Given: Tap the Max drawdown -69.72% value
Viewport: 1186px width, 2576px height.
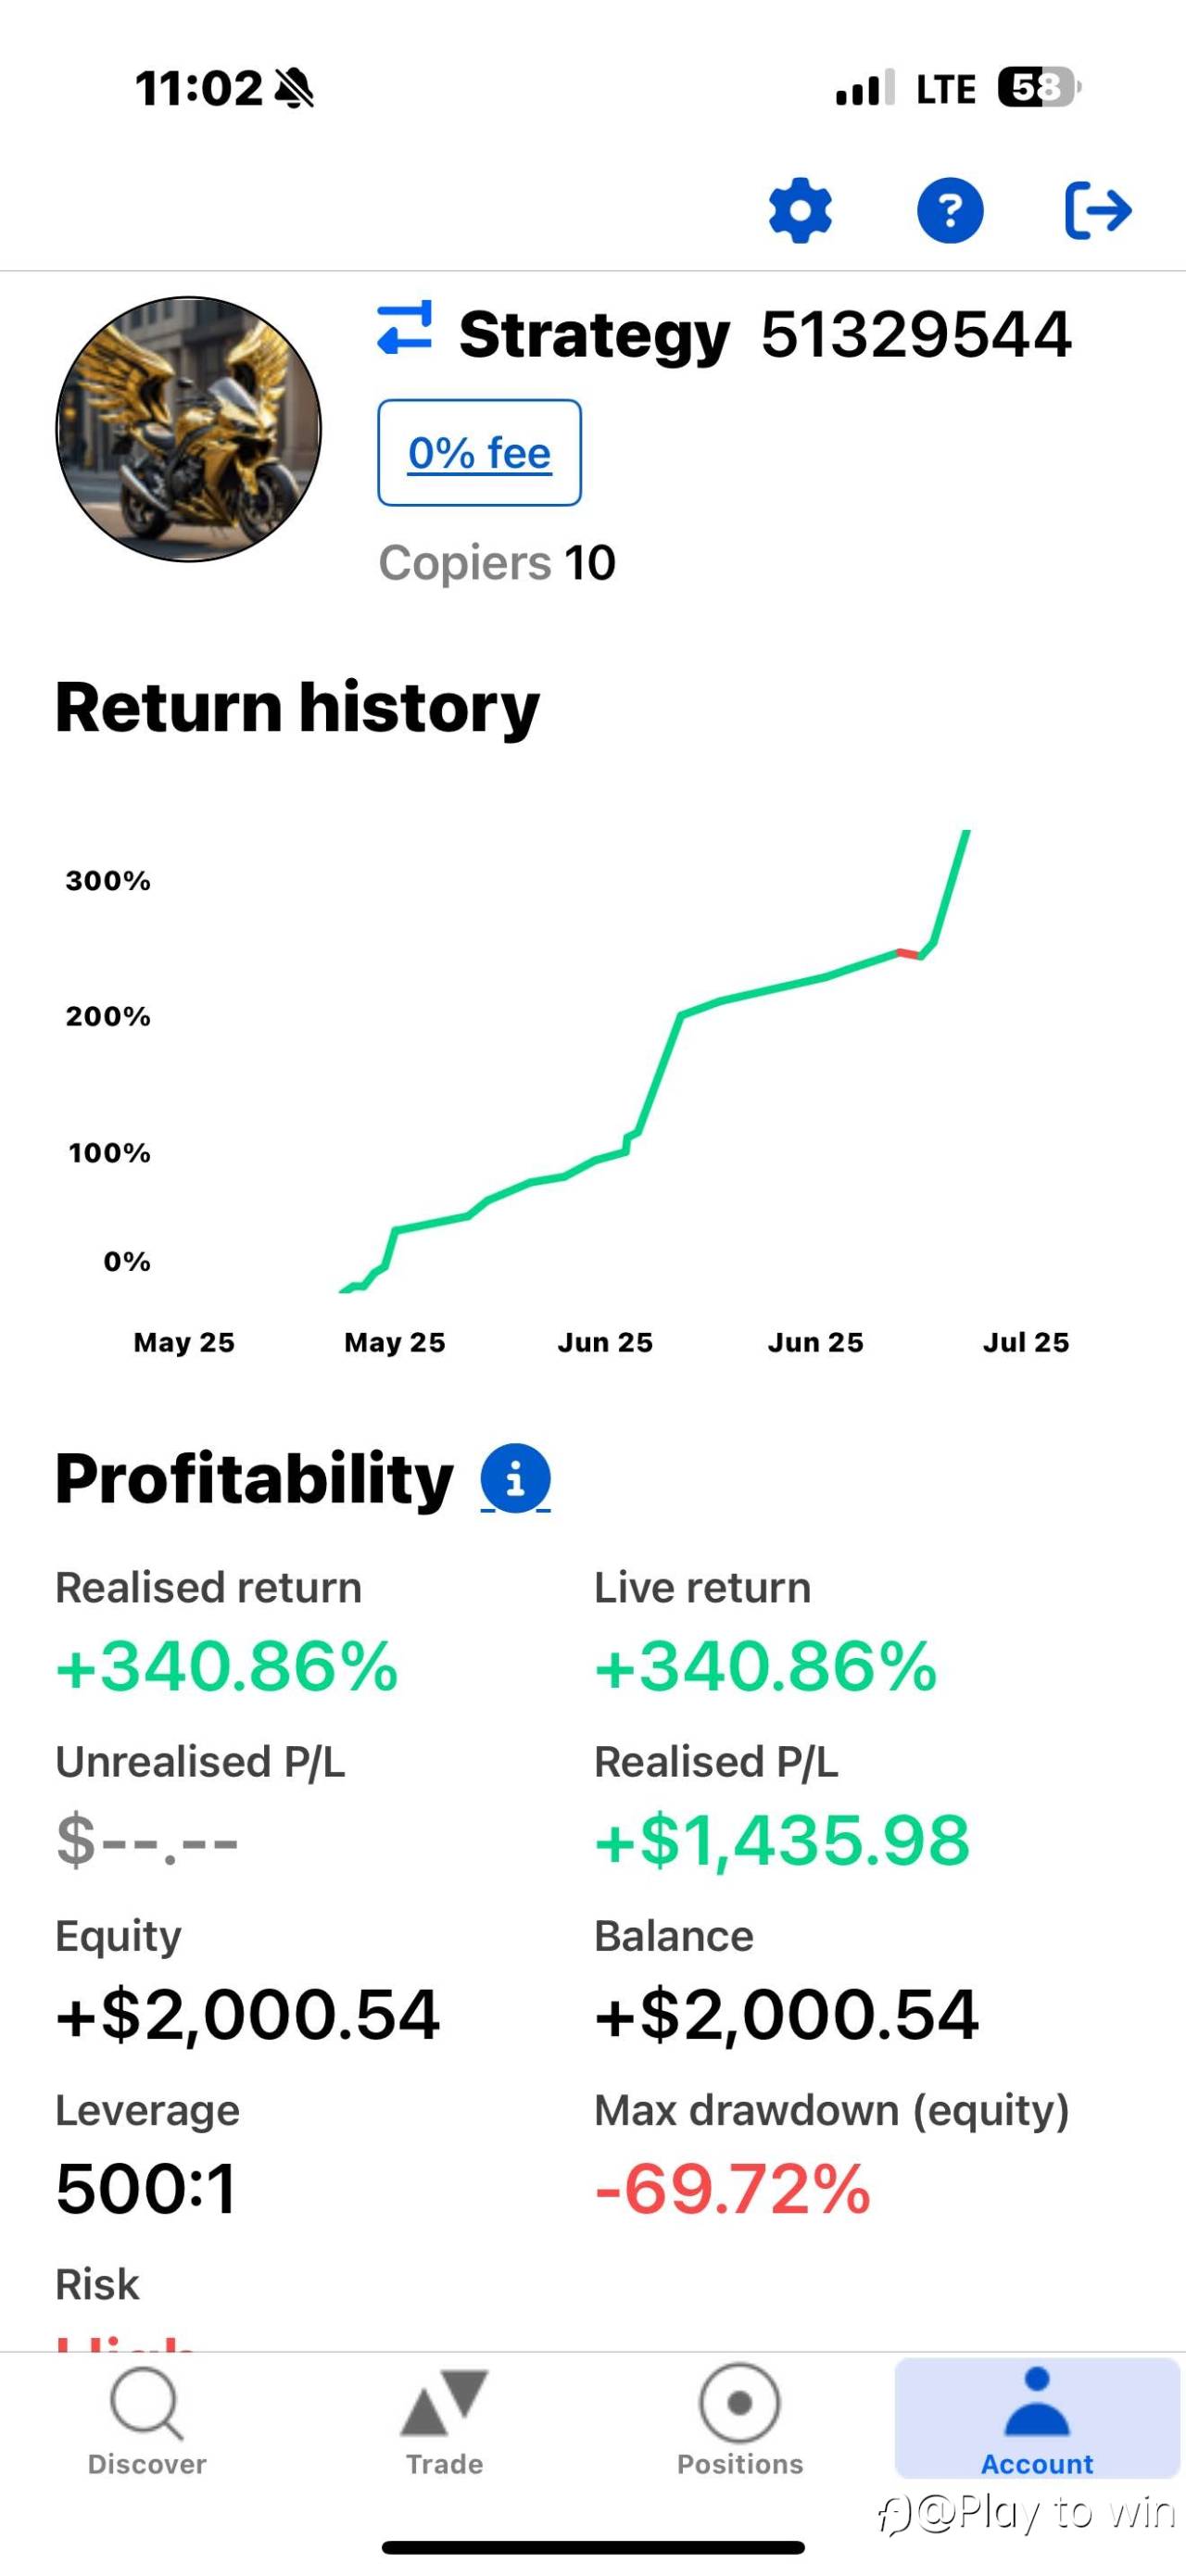Looking at the screenshot, I should (733, 2188).
